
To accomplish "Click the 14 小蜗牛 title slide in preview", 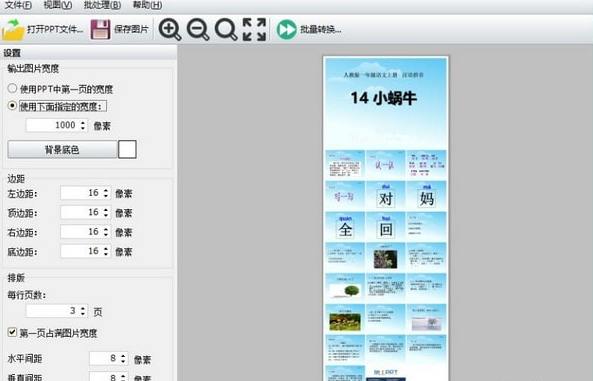I will 386,103.
